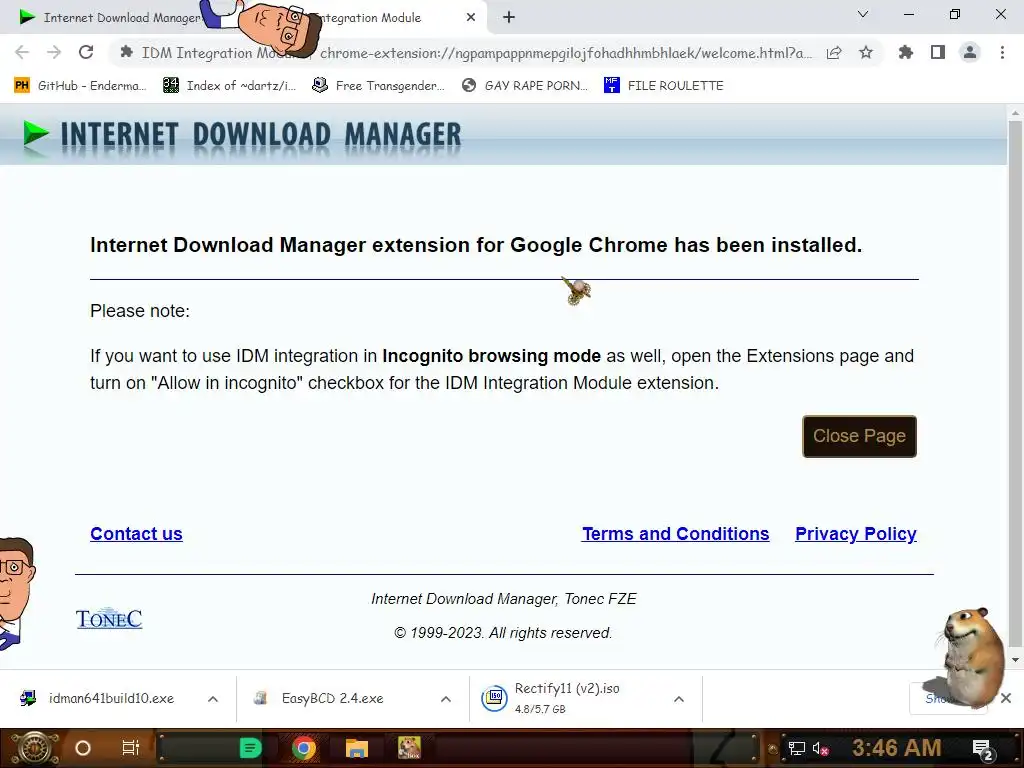Click the extension puzzle icon in address bar
This screenshot has width=1024, height=768.
click(127, 52)
